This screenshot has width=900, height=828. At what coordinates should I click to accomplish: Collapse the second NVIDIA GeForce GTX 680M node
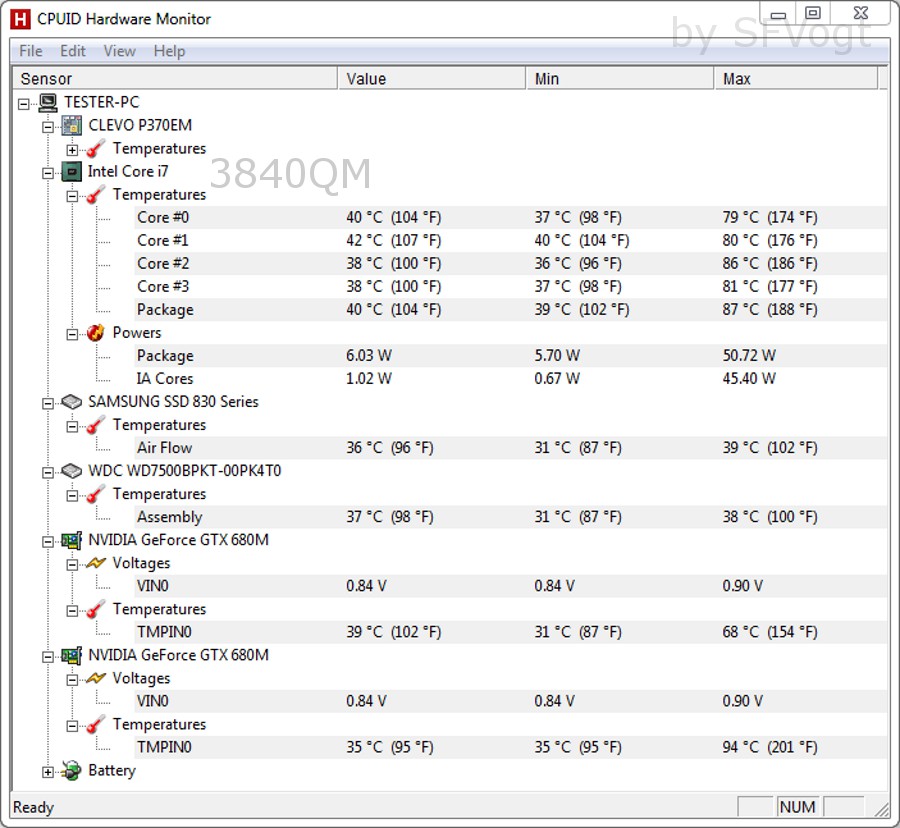point(48,657)
